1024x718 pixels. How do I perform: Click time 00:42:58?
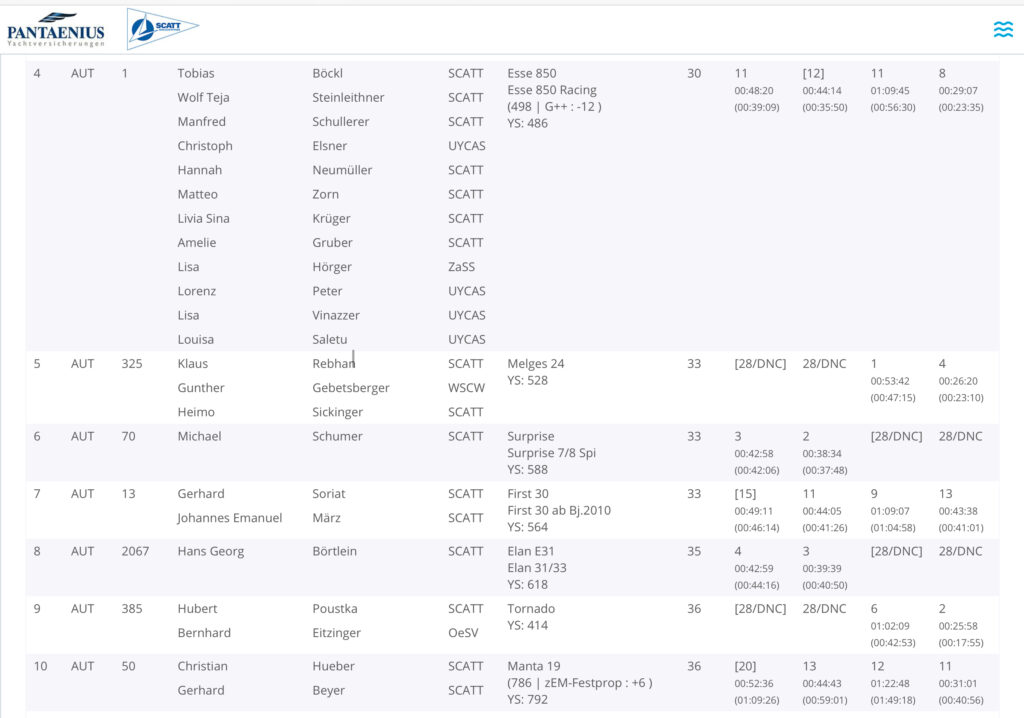click(x=754, y=453)
